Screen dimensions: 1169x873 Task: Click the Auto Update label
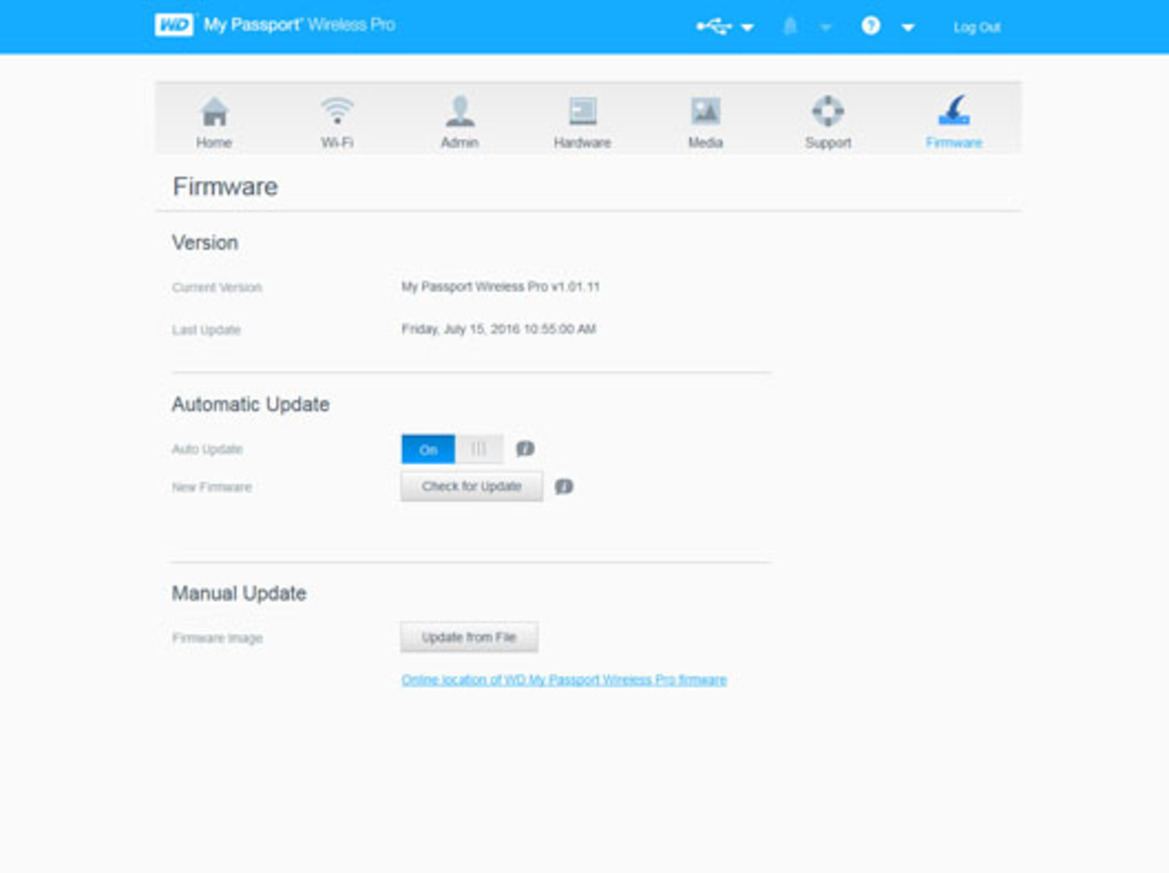click(x=207, y=450)
